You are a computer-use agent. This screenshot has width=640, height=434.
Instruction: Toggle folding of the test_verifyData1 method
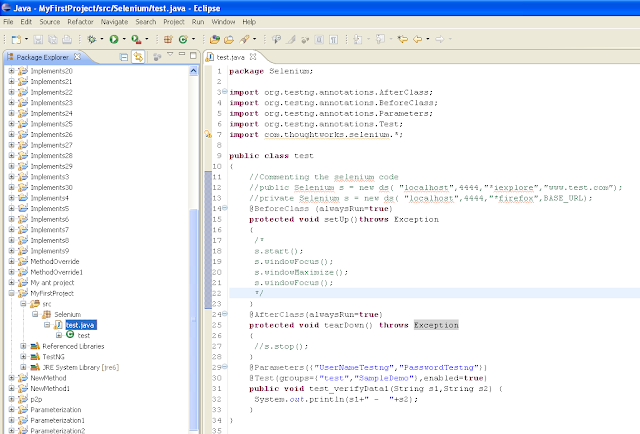[224, 367]
